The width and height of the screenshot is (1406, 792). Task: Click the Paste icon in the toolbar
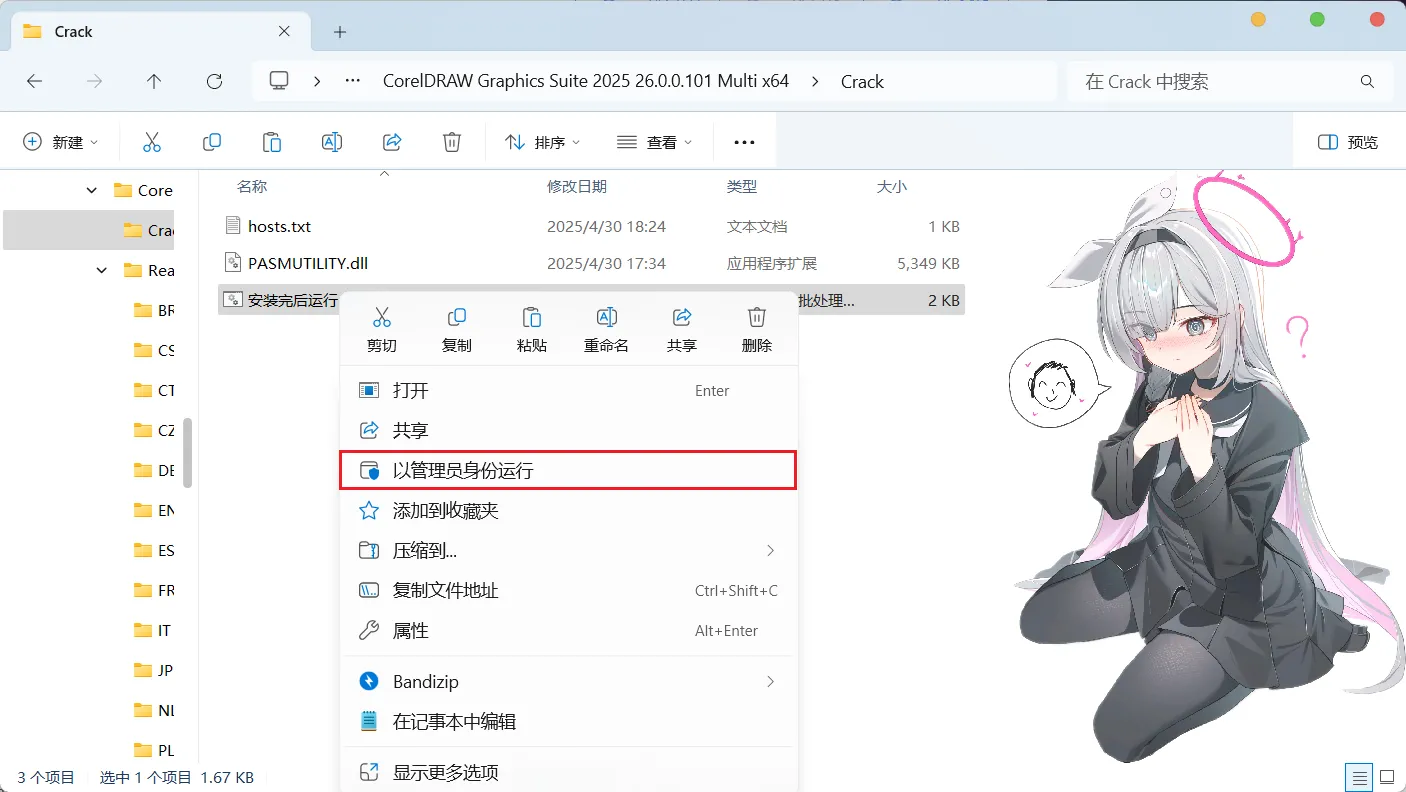click(x=272, y=142)
